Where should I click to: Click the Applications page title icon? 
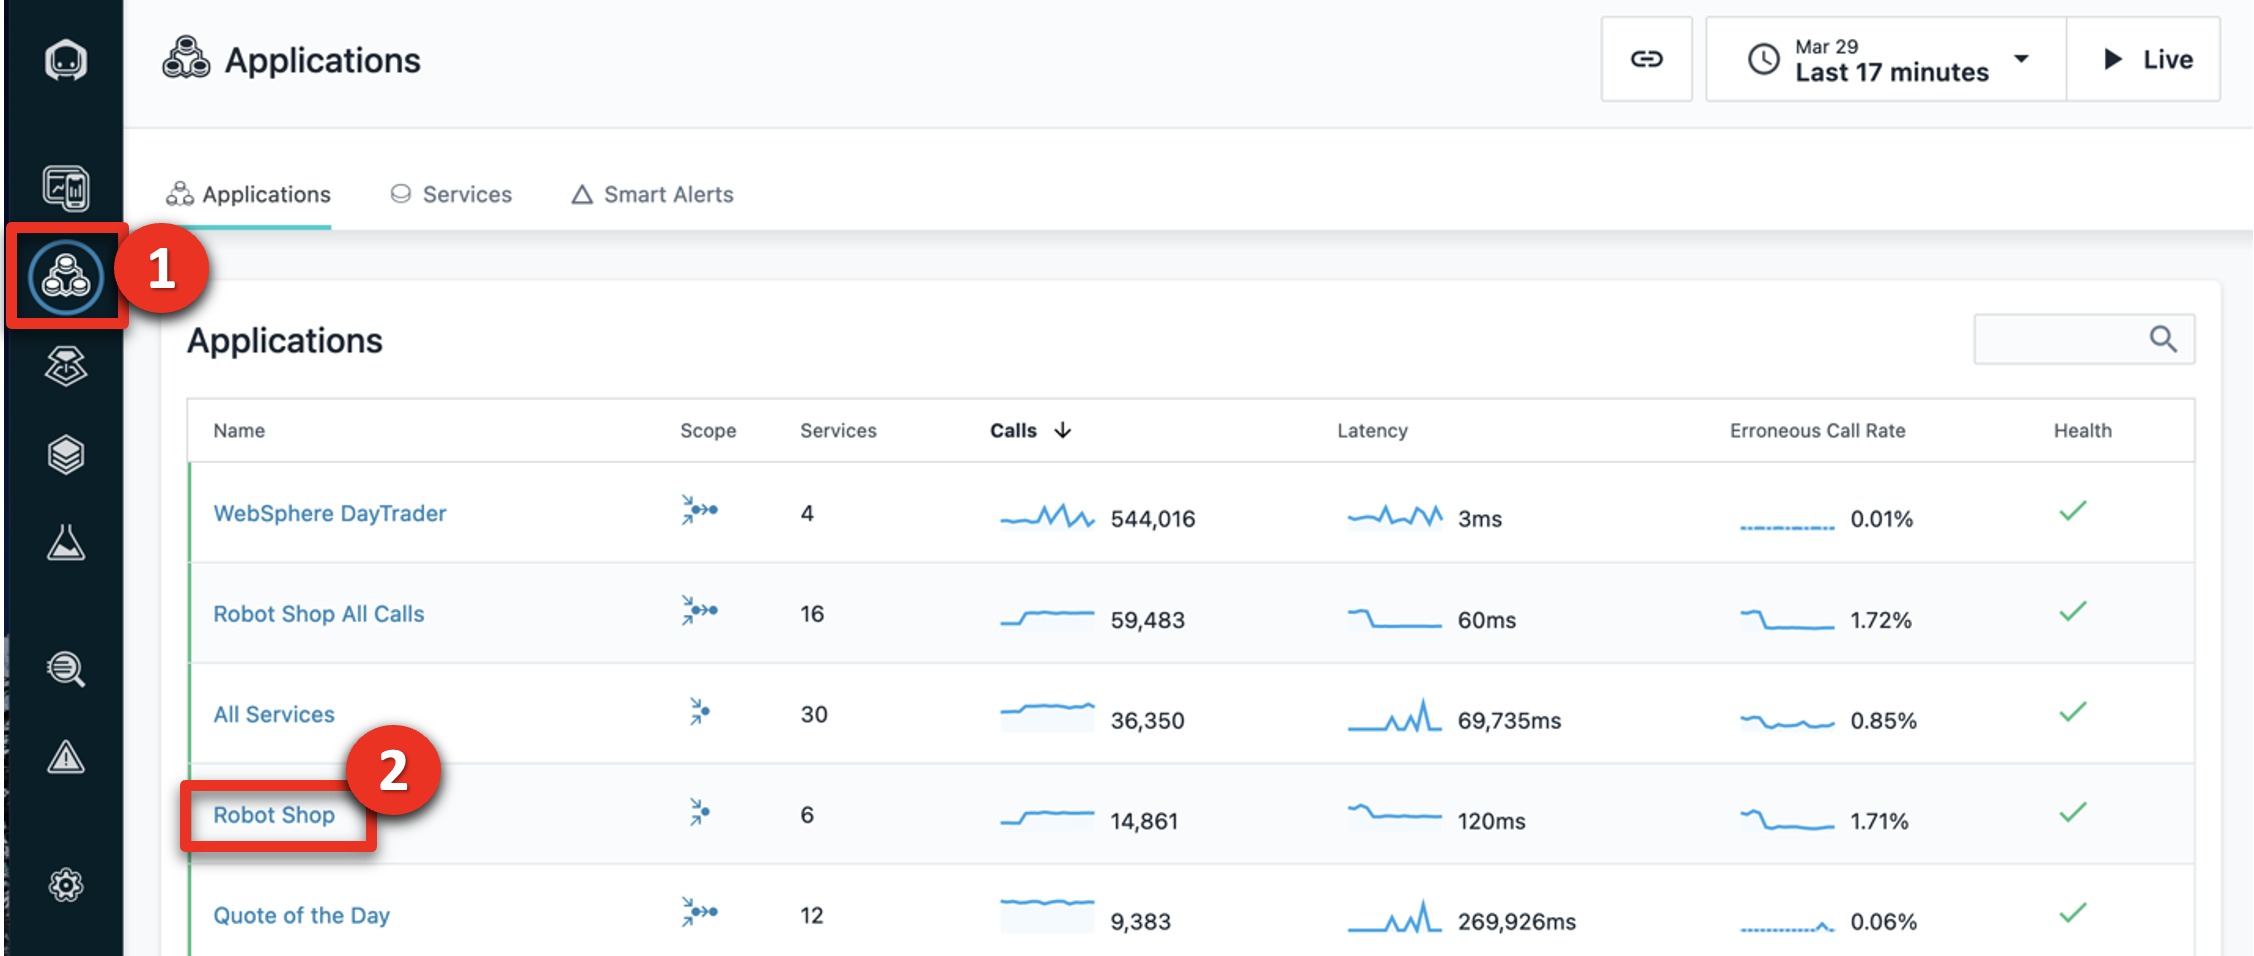click(186, 58)
